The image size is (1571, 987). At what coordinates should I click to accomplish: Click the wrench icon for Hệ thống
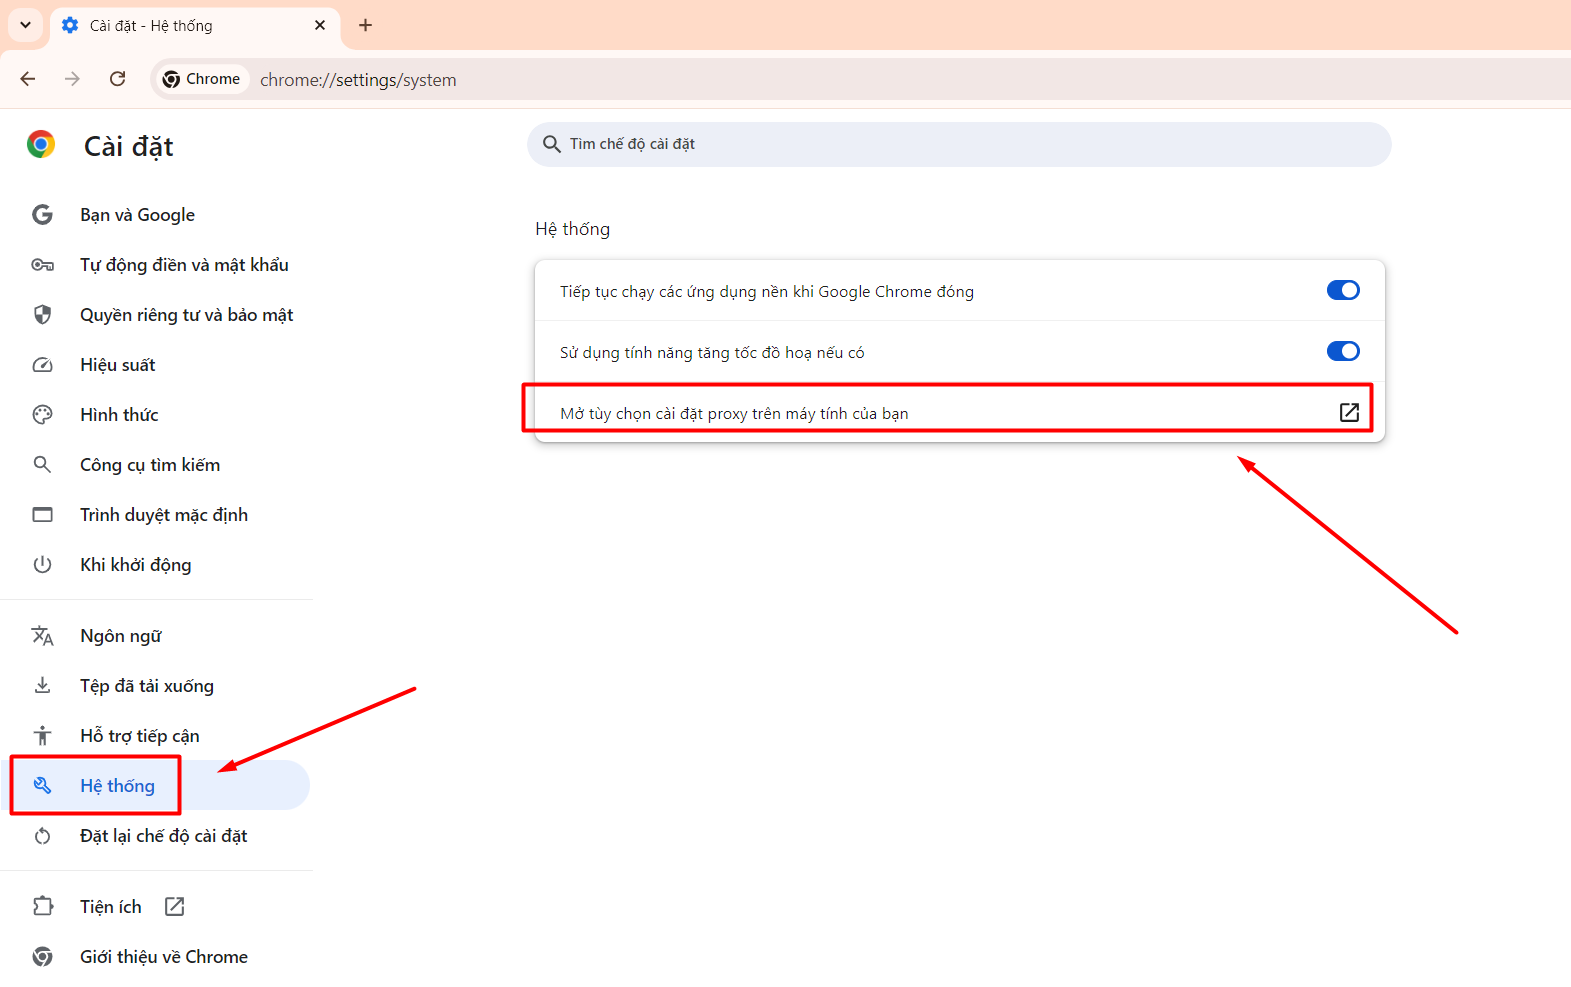coord(42,786)
